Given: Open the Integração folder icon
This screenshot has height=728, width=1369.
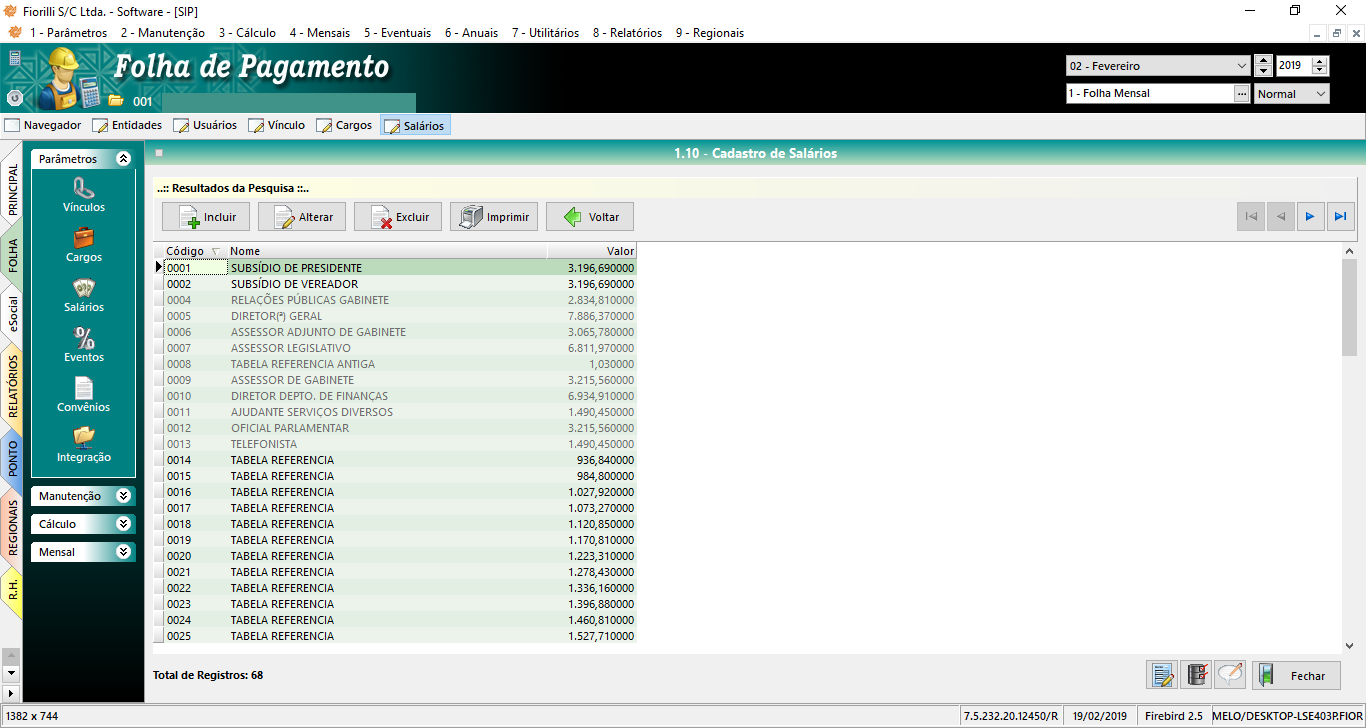Looking at the screenshot, I should (84, 438).
